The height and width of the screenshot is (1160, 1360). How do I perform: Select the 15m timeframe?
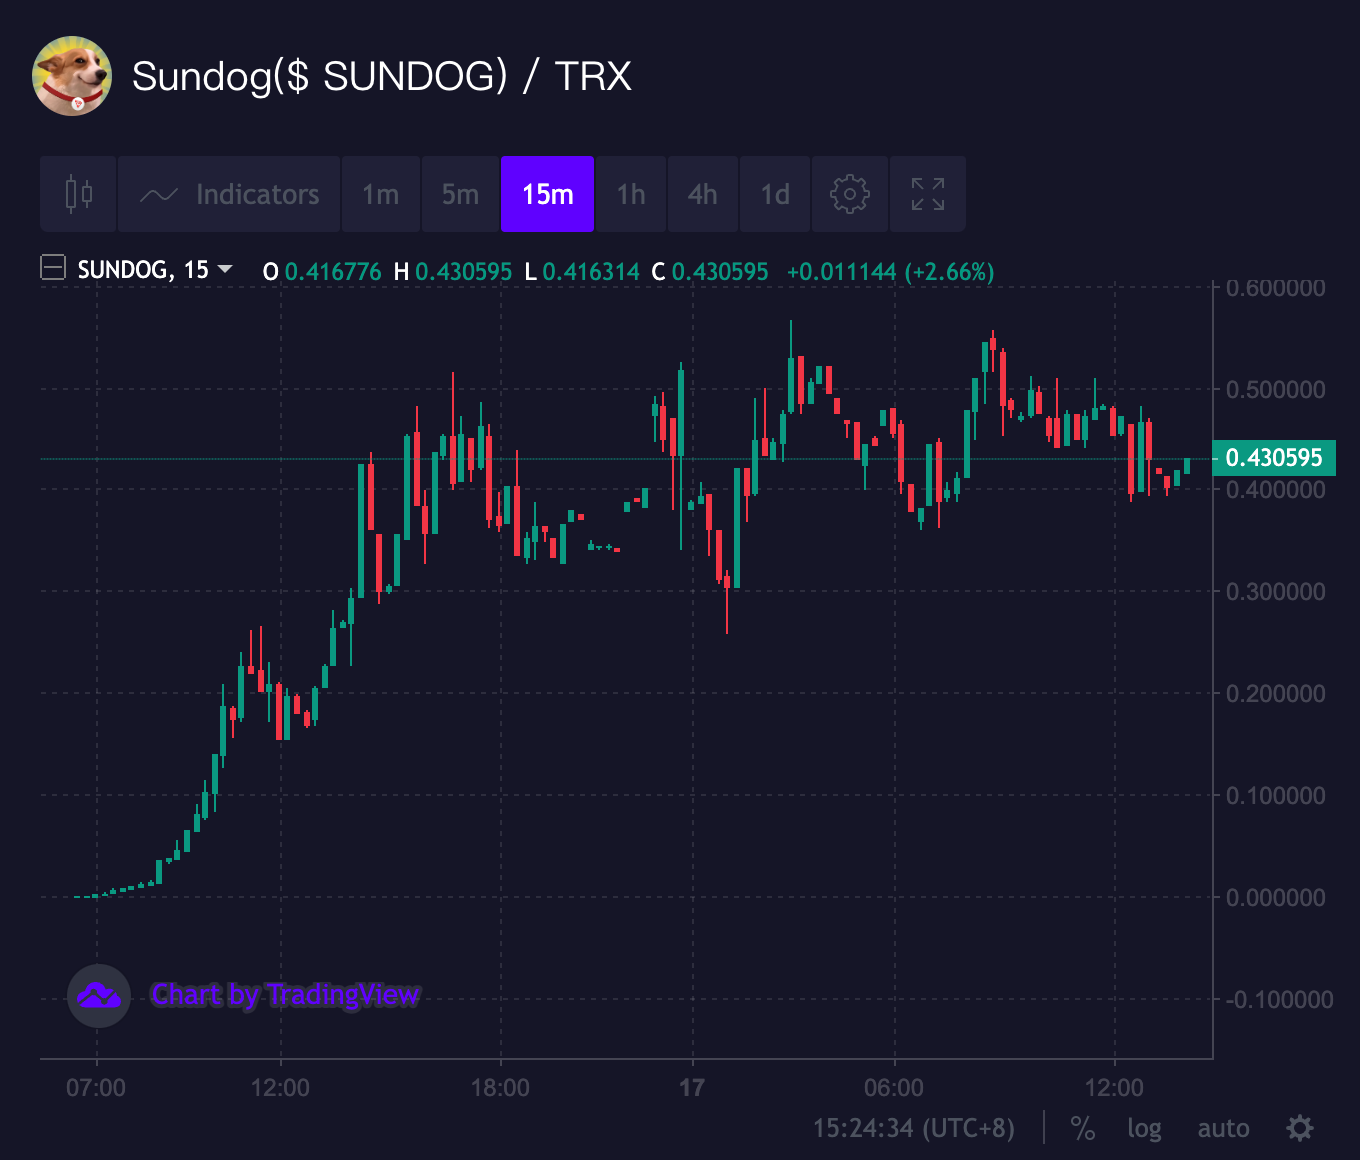point(548,194)
